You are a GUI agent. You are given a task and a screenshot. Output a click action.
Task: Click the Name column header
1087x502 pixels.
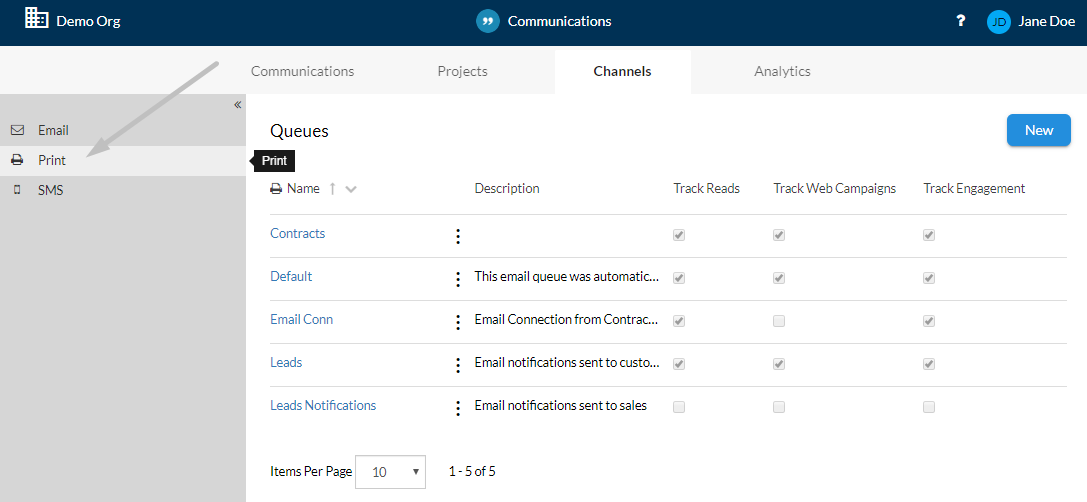coord(303,189)
